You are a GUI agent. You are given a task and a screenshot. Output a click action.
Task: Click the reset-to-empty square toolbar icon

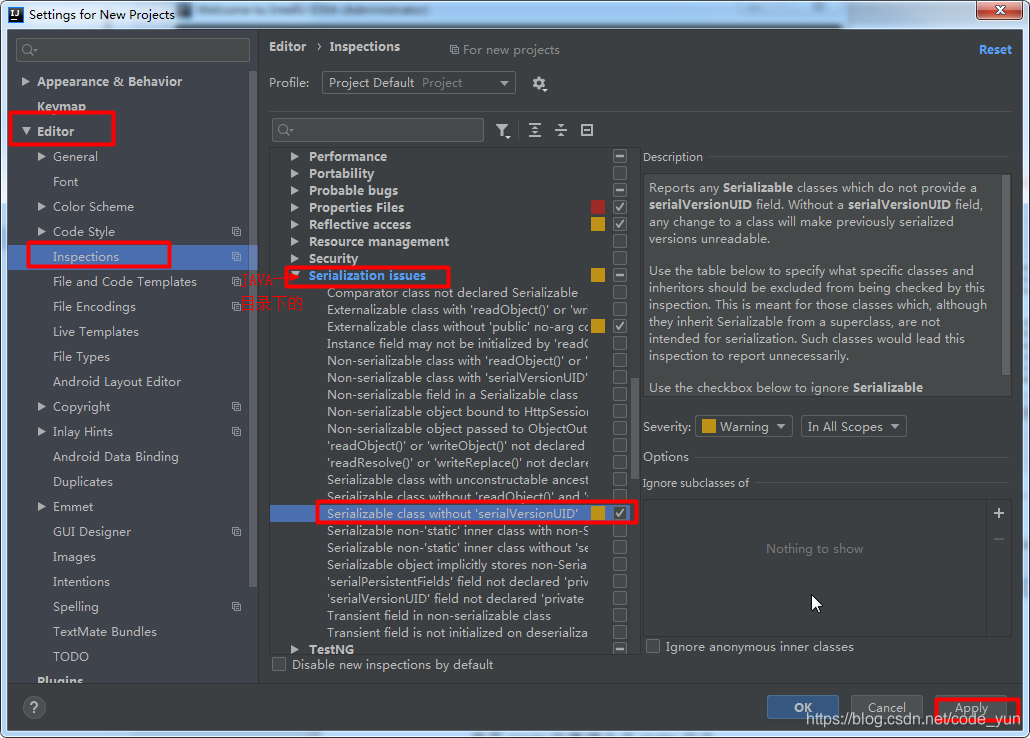tap(587, 130)
